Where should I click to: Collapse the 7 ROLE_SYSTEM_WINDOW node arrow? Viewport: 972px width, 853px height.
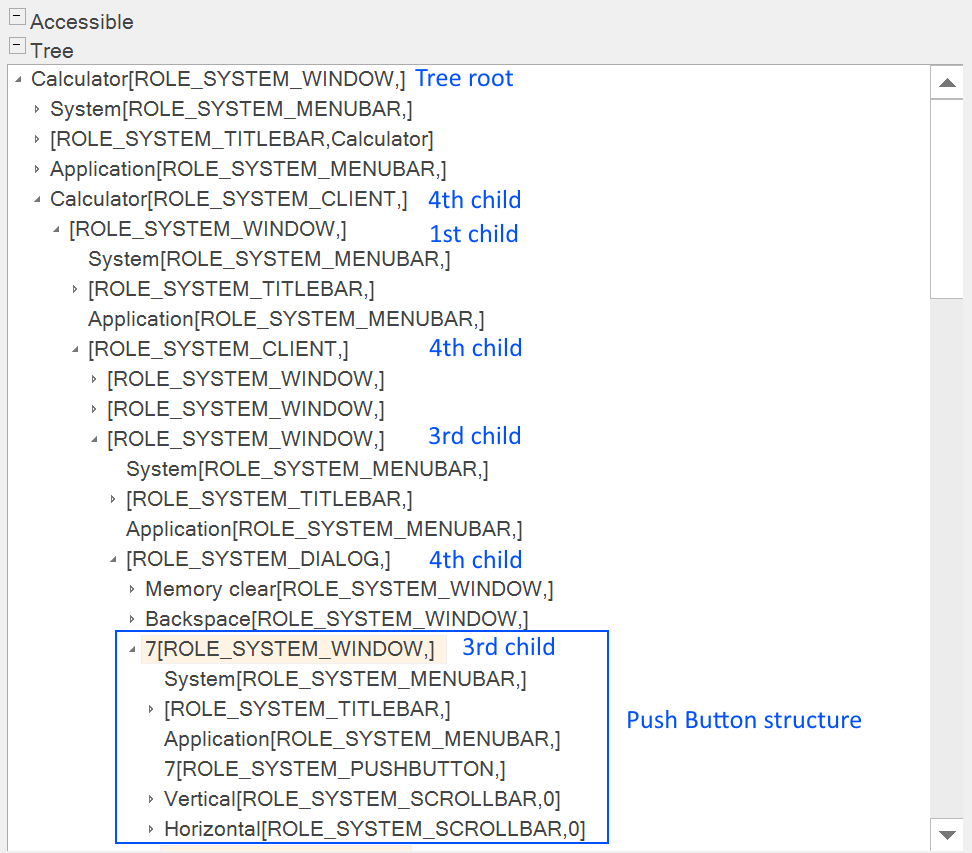click(132, 649)
